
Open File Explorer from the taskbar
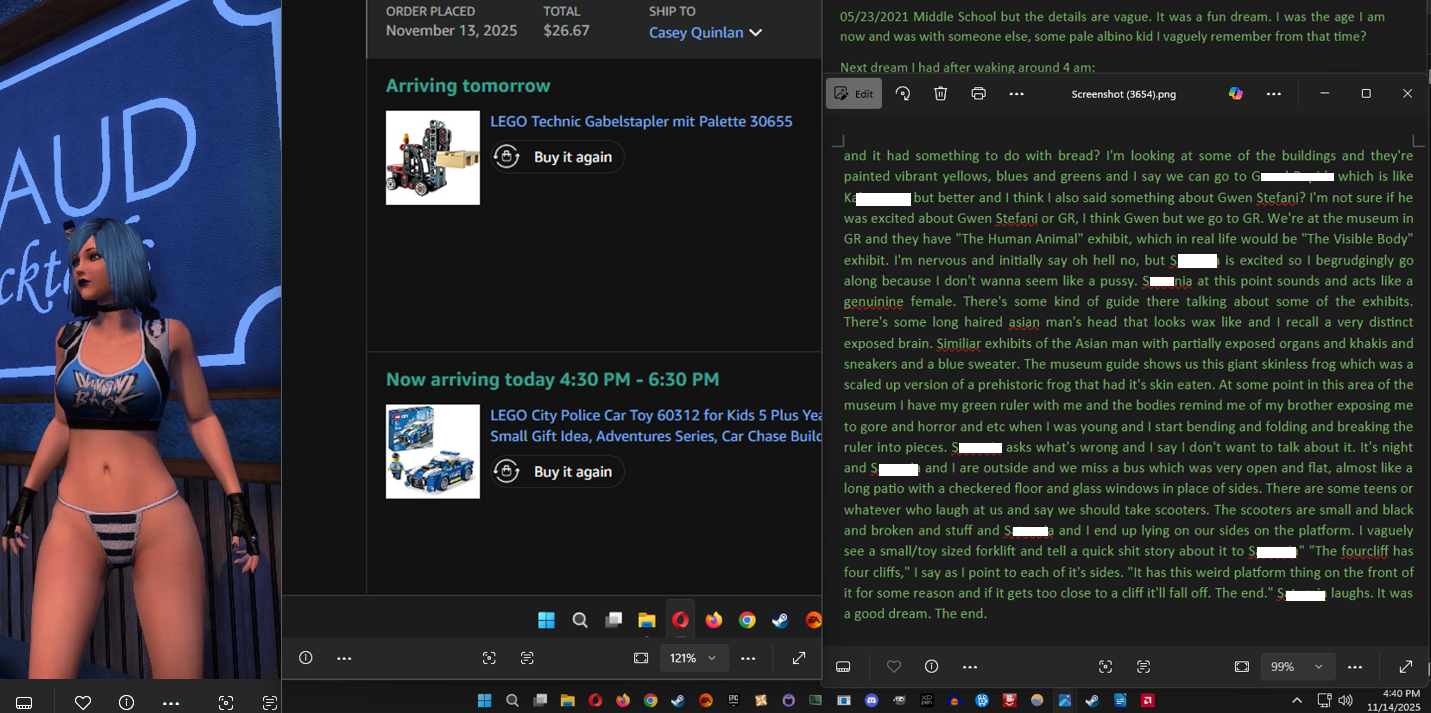tap(567, 701)
